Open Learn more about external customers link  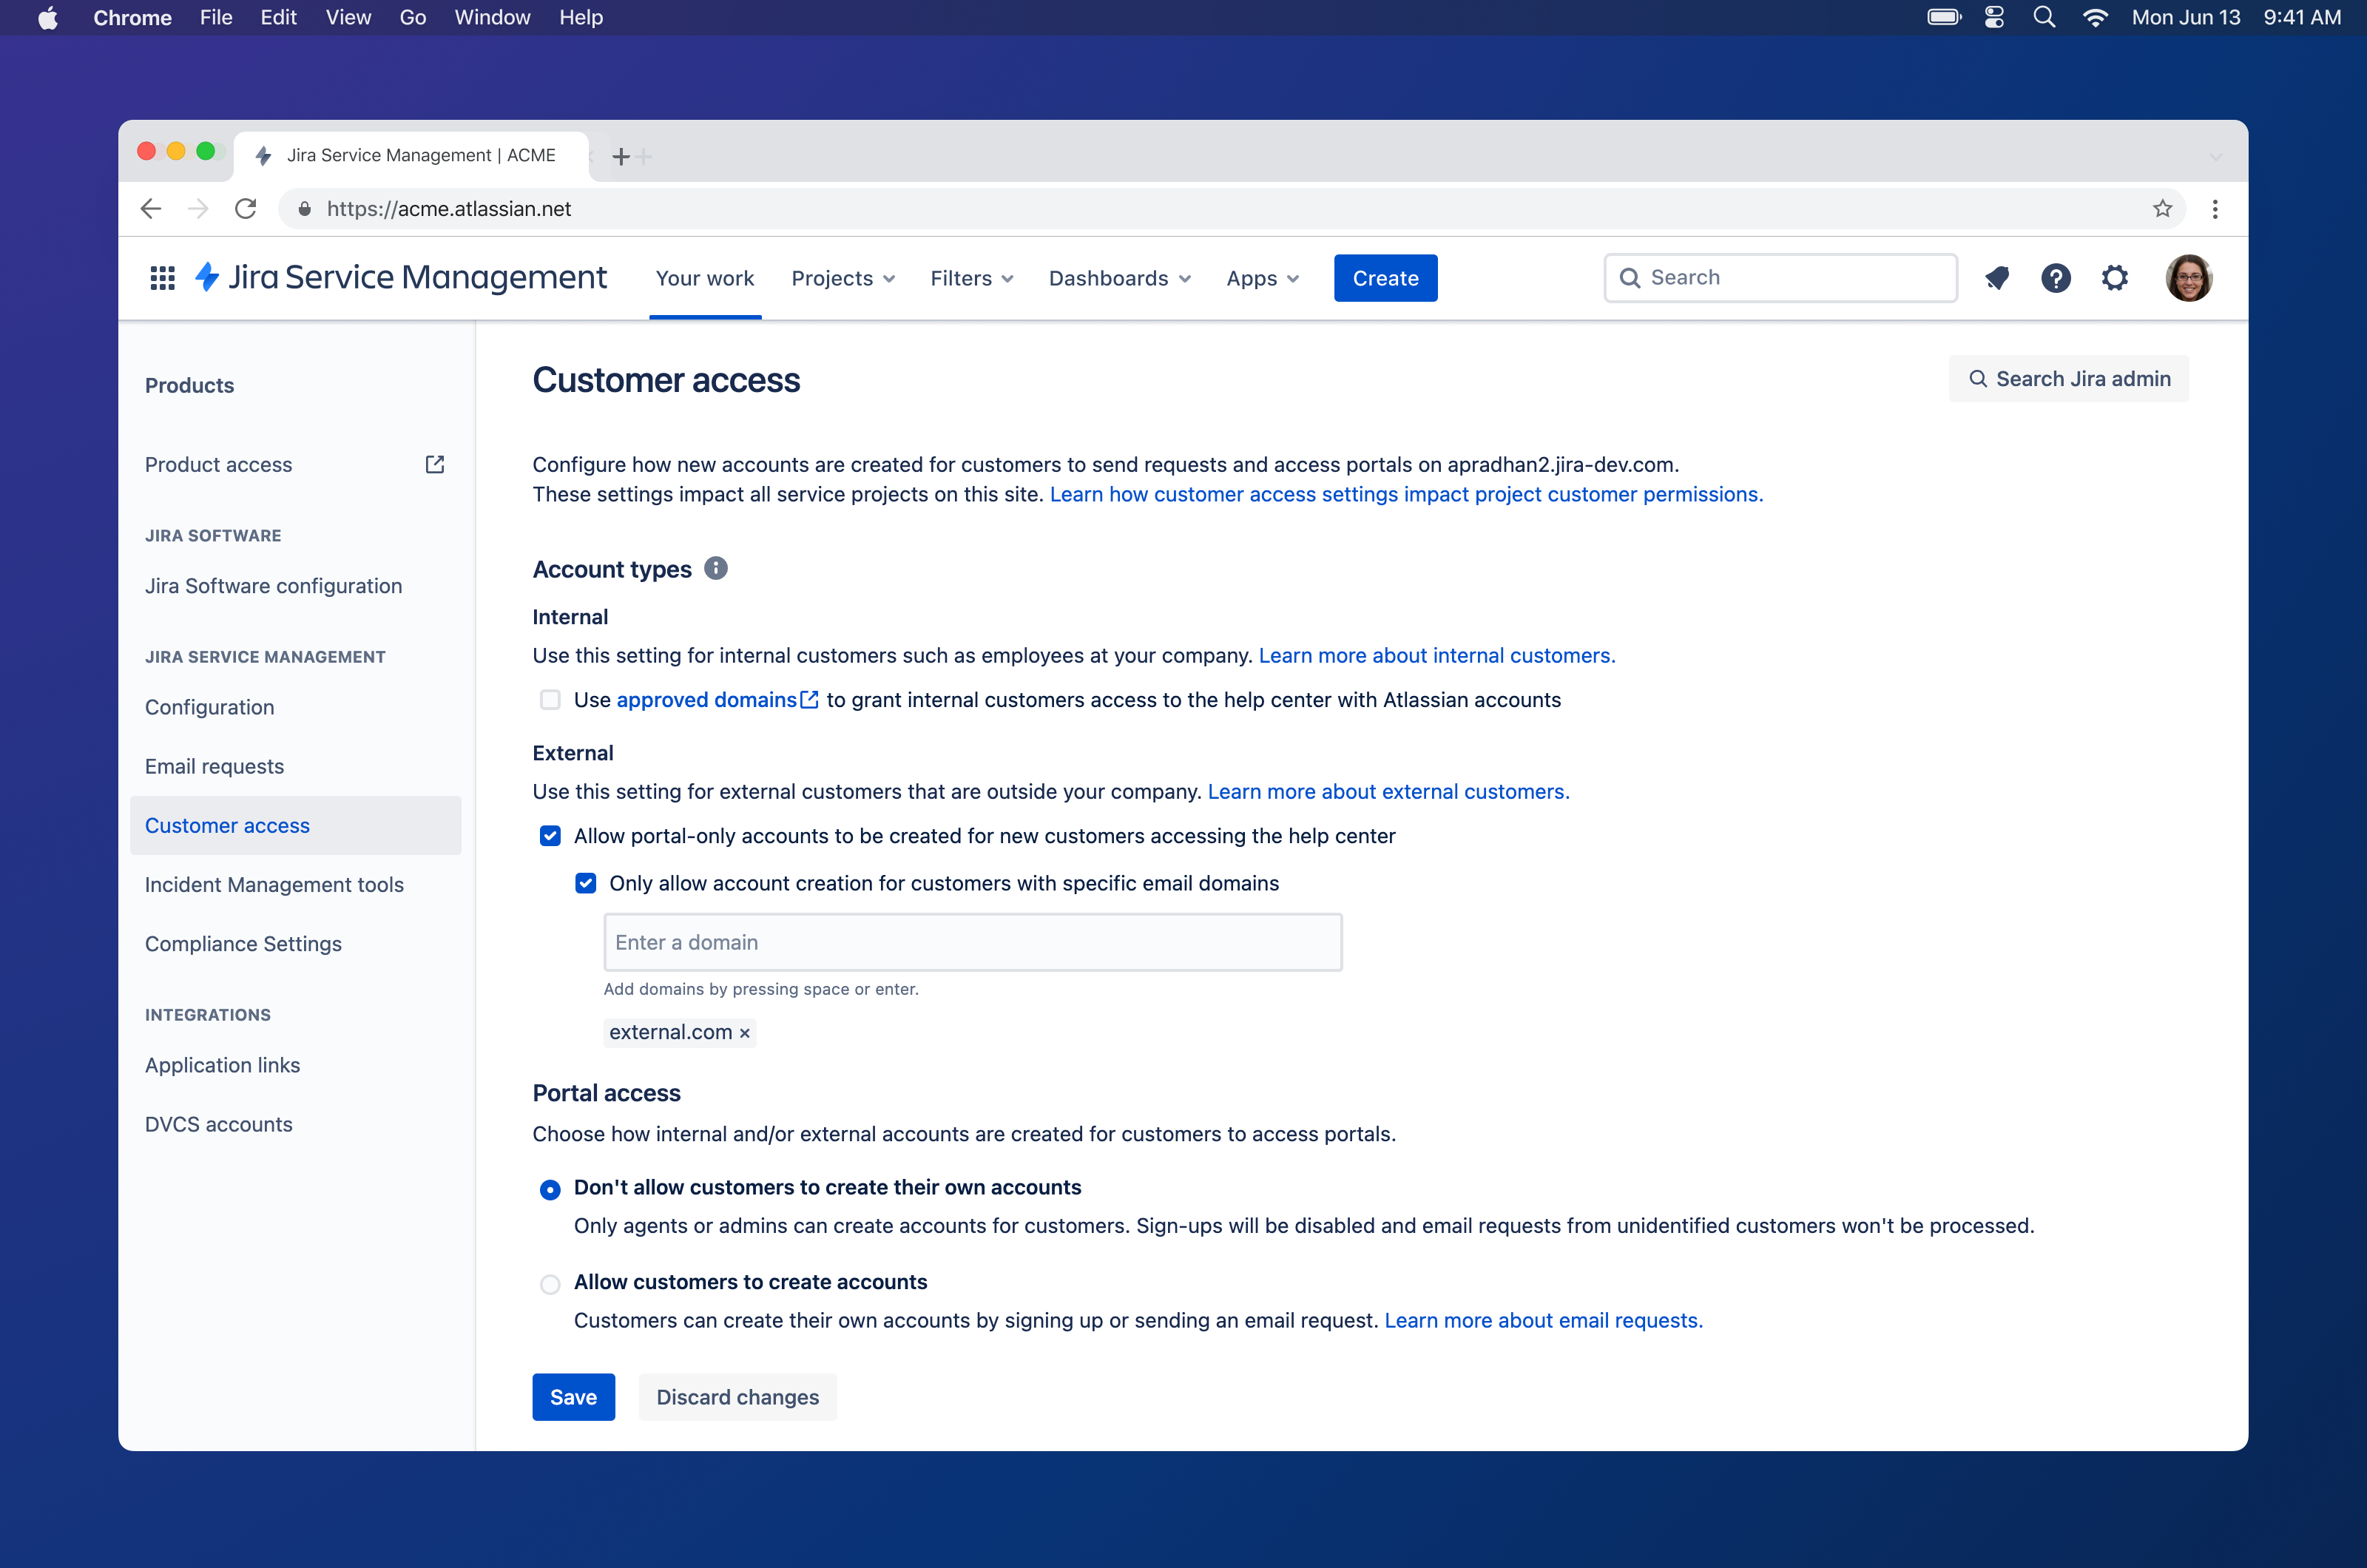tap(1388, 791)
